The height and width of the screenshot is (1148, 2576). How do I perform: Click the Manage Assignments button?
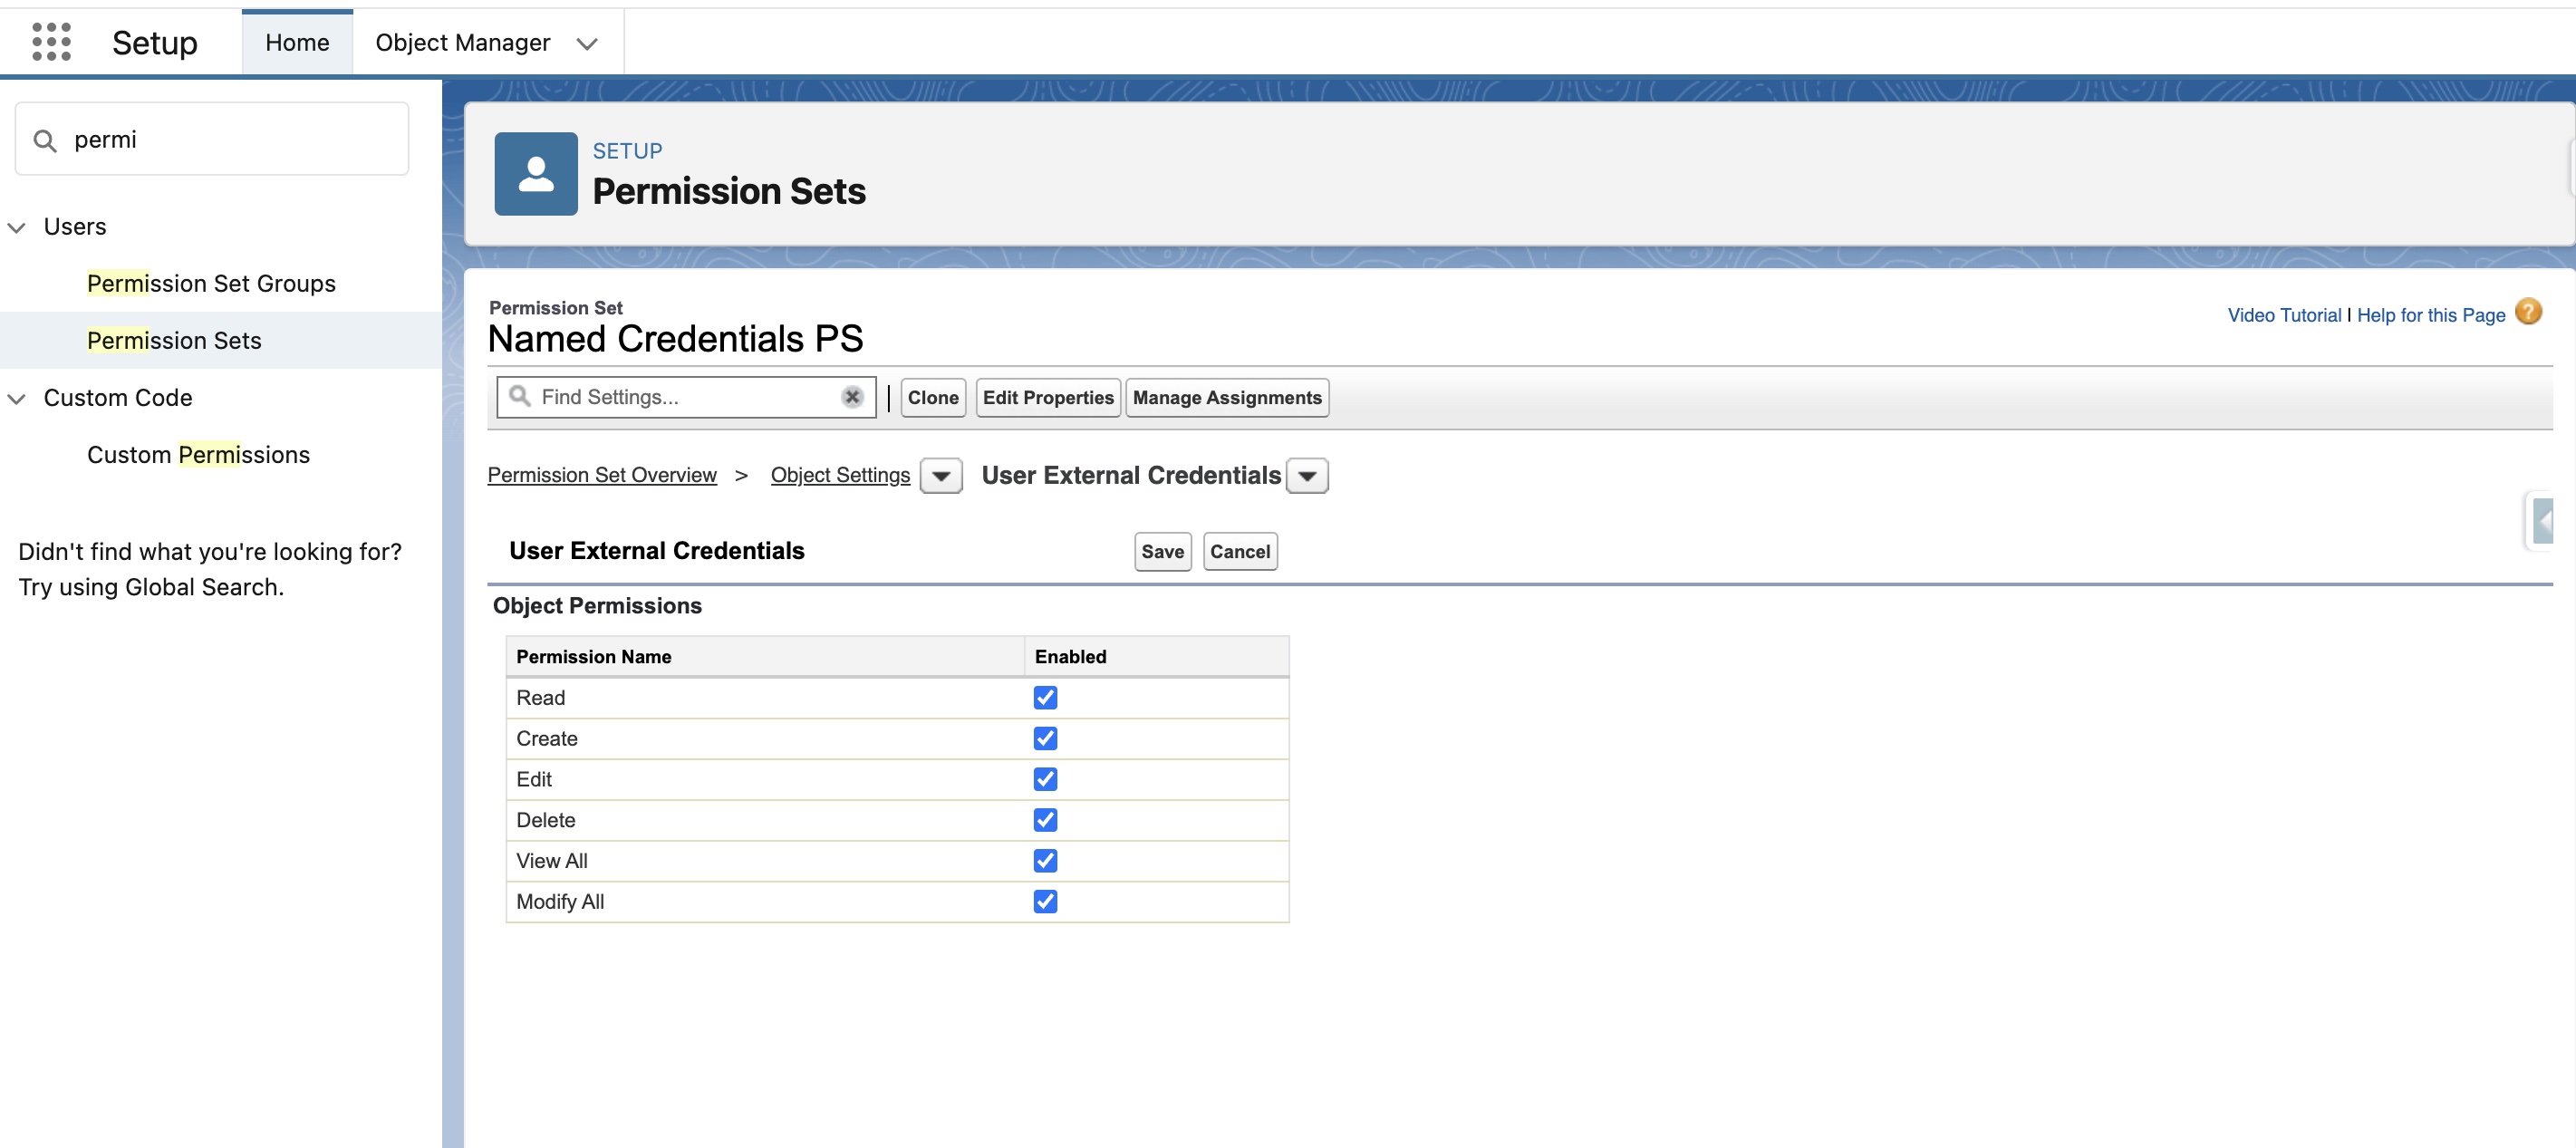(x=1227, y=397)
